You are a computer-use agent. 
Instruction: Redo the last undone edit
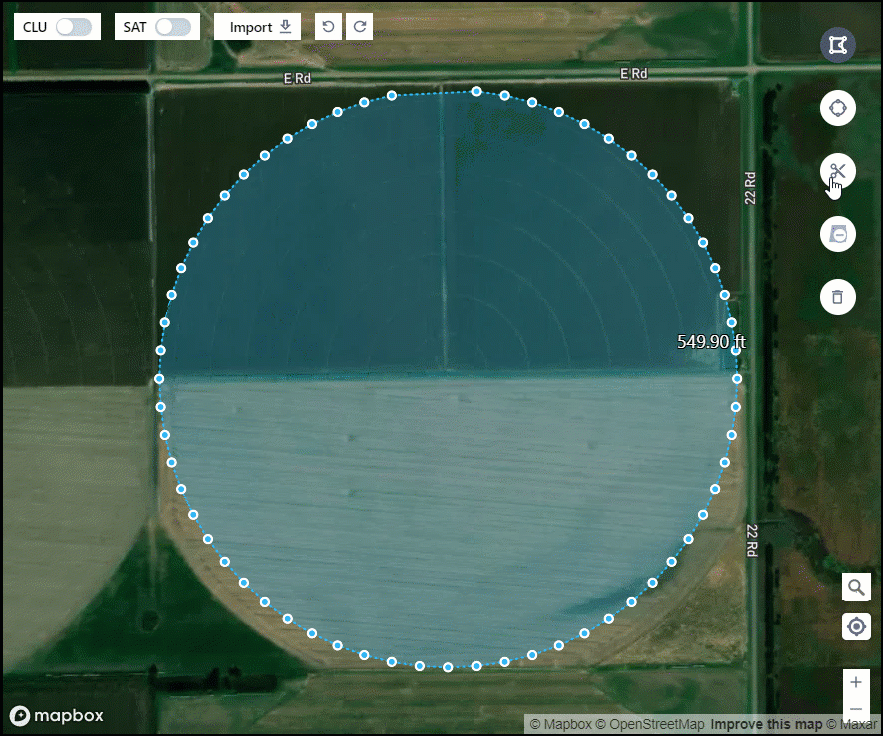pyautogui.click(x=359, y=27)
